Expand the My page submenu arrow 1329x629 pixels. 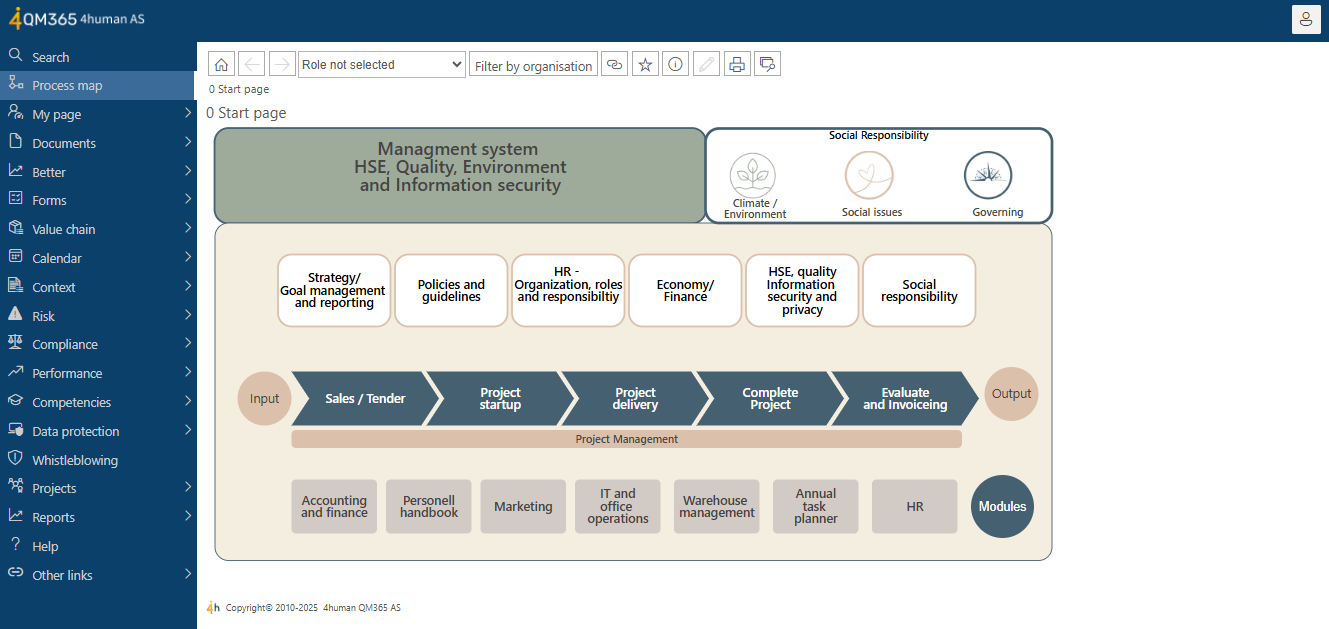[188, 114]
